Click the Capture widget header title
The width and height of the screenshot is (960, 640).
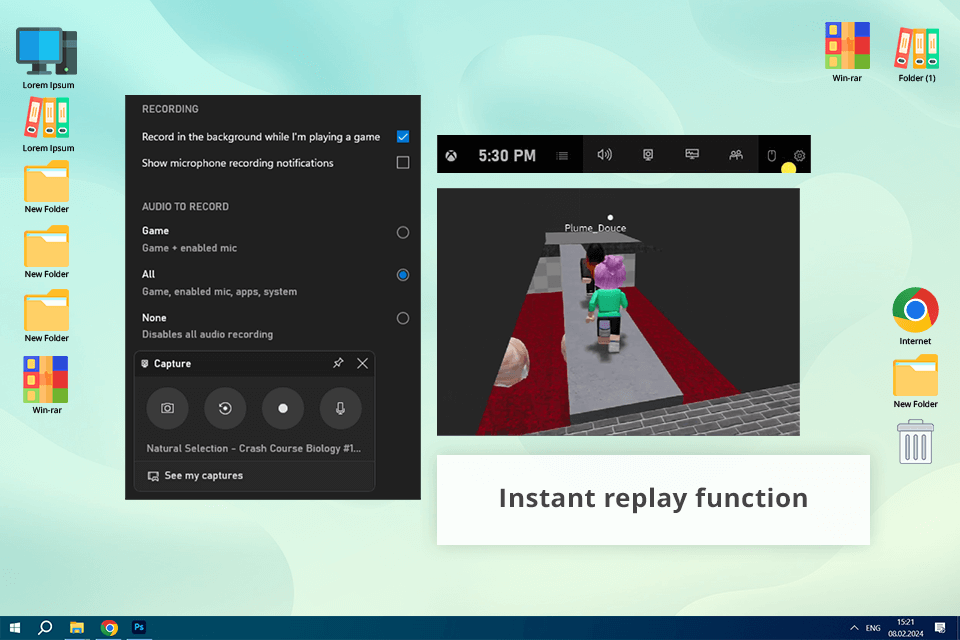pyautogui.click(x=172, y=364)
